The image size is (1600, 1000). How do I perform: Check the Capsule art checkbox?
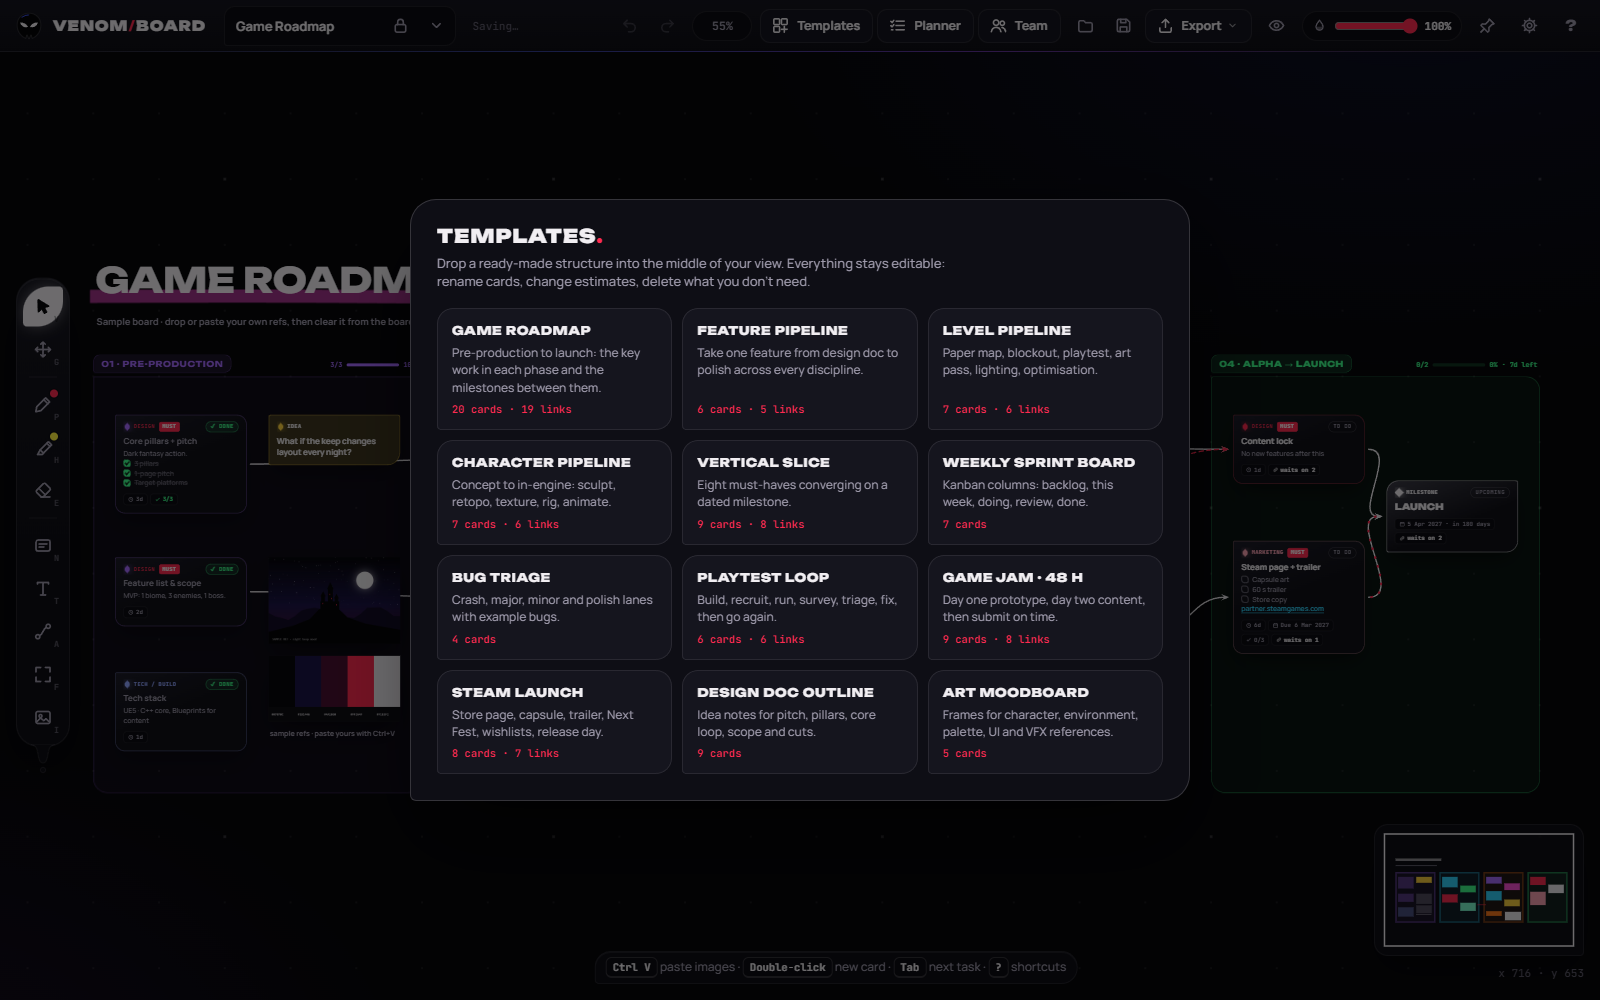point(1245,579)
